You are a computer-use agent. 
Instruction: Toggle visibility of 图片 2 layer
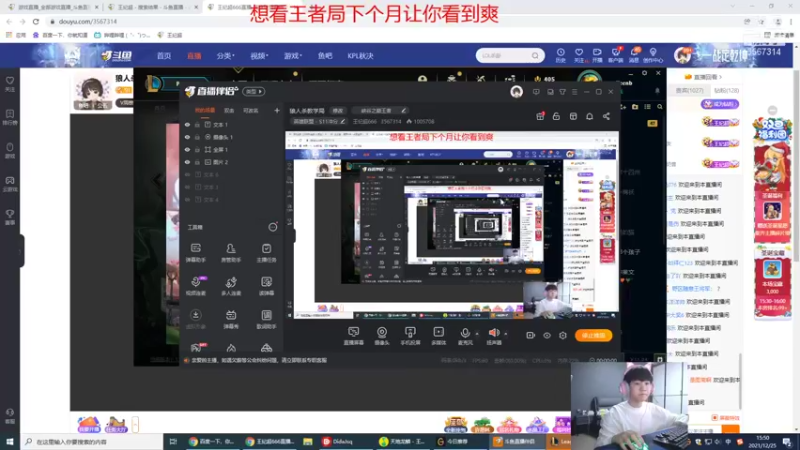tap(187, 162)
